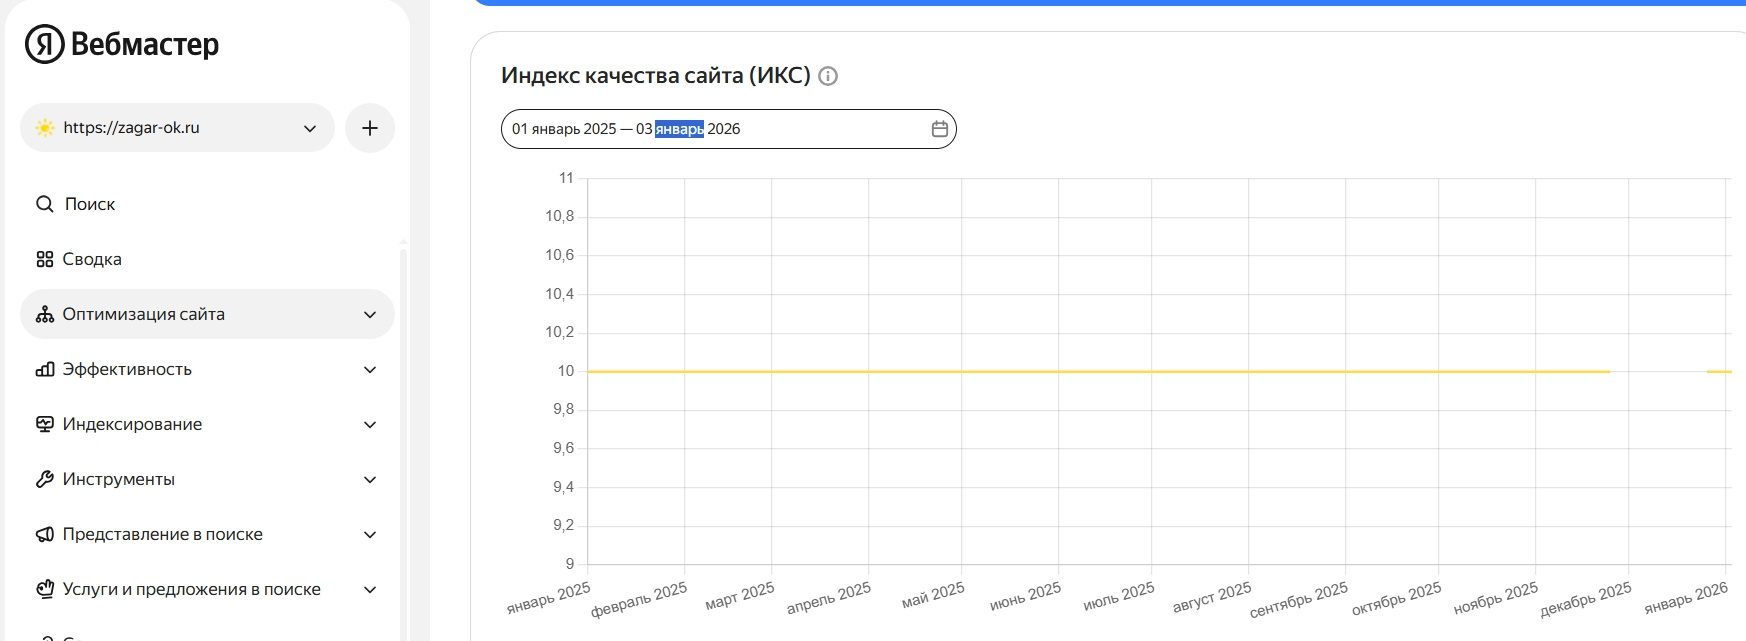This screenshot has height=641, width=1746.
Task: Expand the Оптимизация сайта section chevron
Action: 370,314
